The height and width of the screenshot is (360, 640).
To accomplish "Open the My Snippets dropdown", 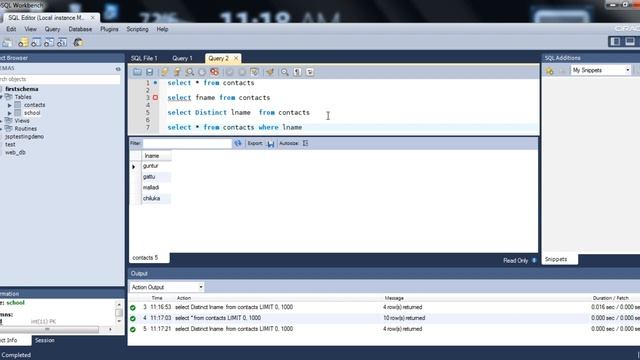I will [x=600, y=70].
